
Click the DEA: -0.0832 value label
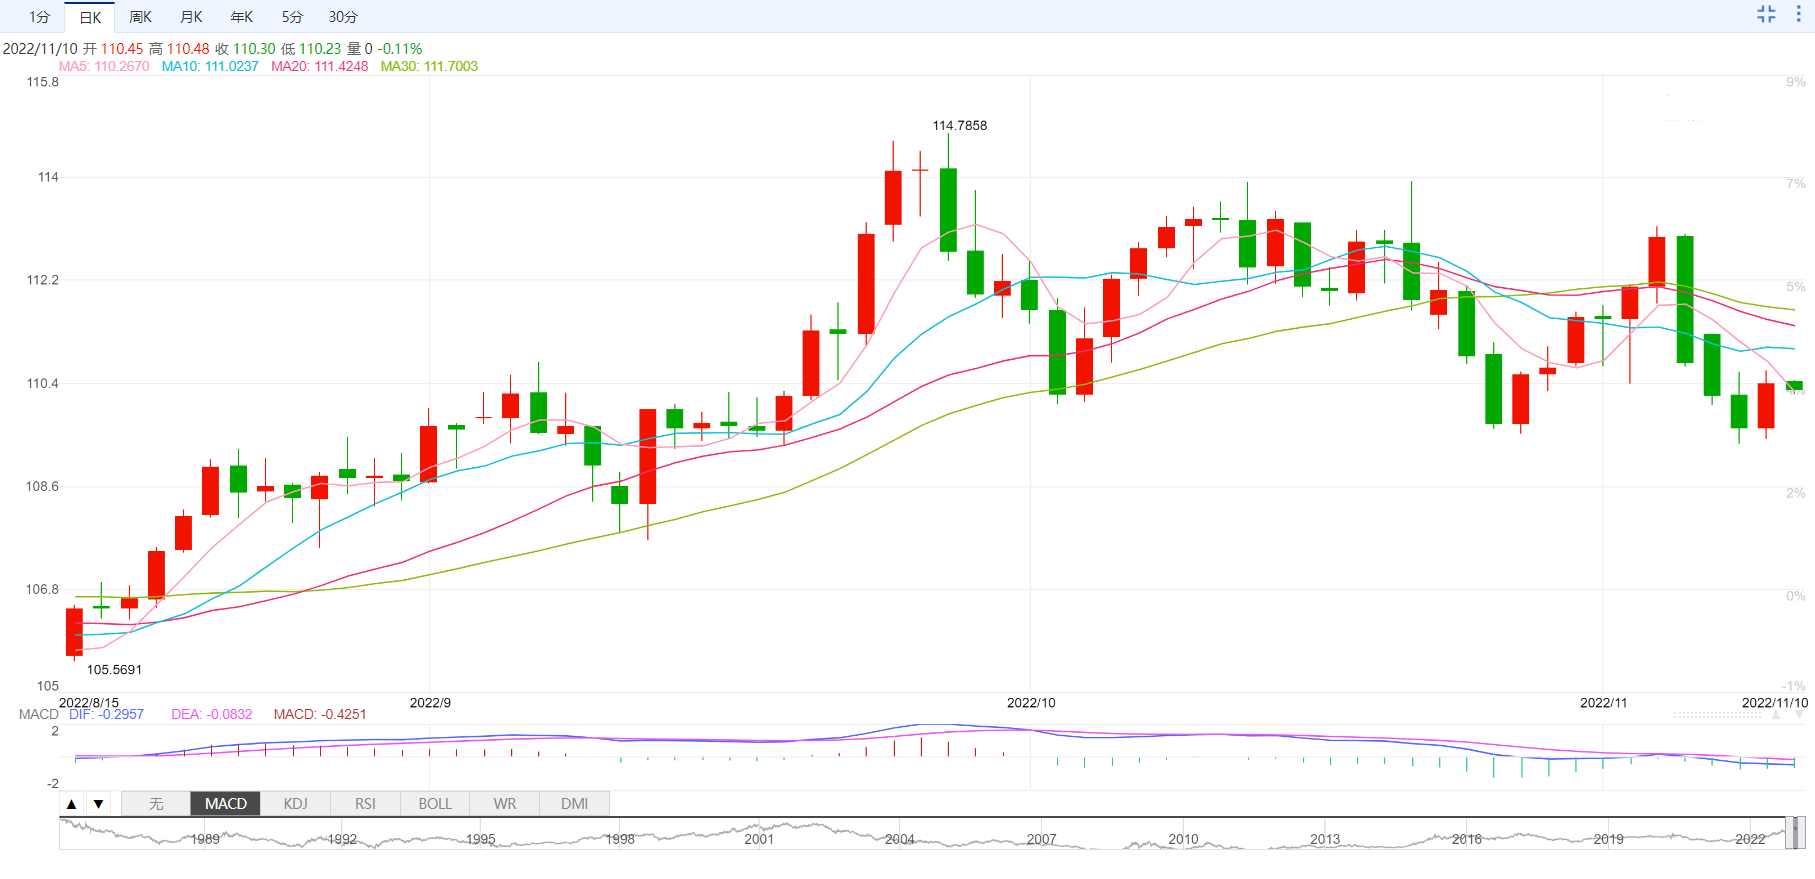coord(212,715)
